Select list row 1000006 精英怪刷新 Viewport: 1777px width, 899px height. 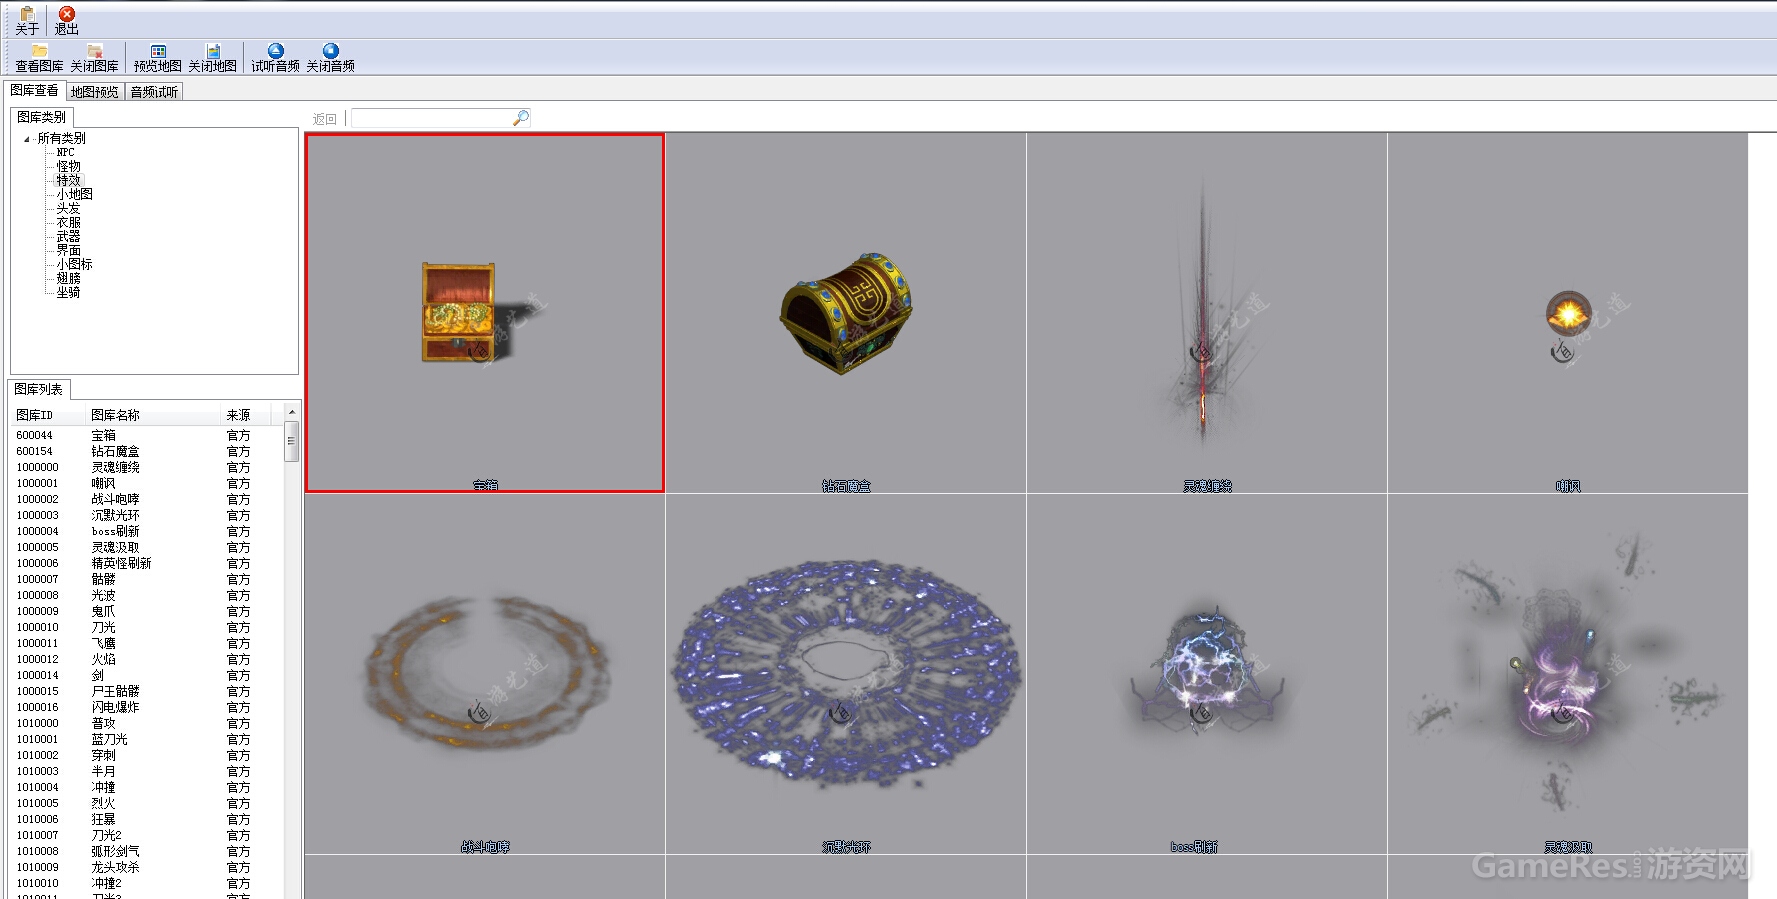[x=147, y=563]
